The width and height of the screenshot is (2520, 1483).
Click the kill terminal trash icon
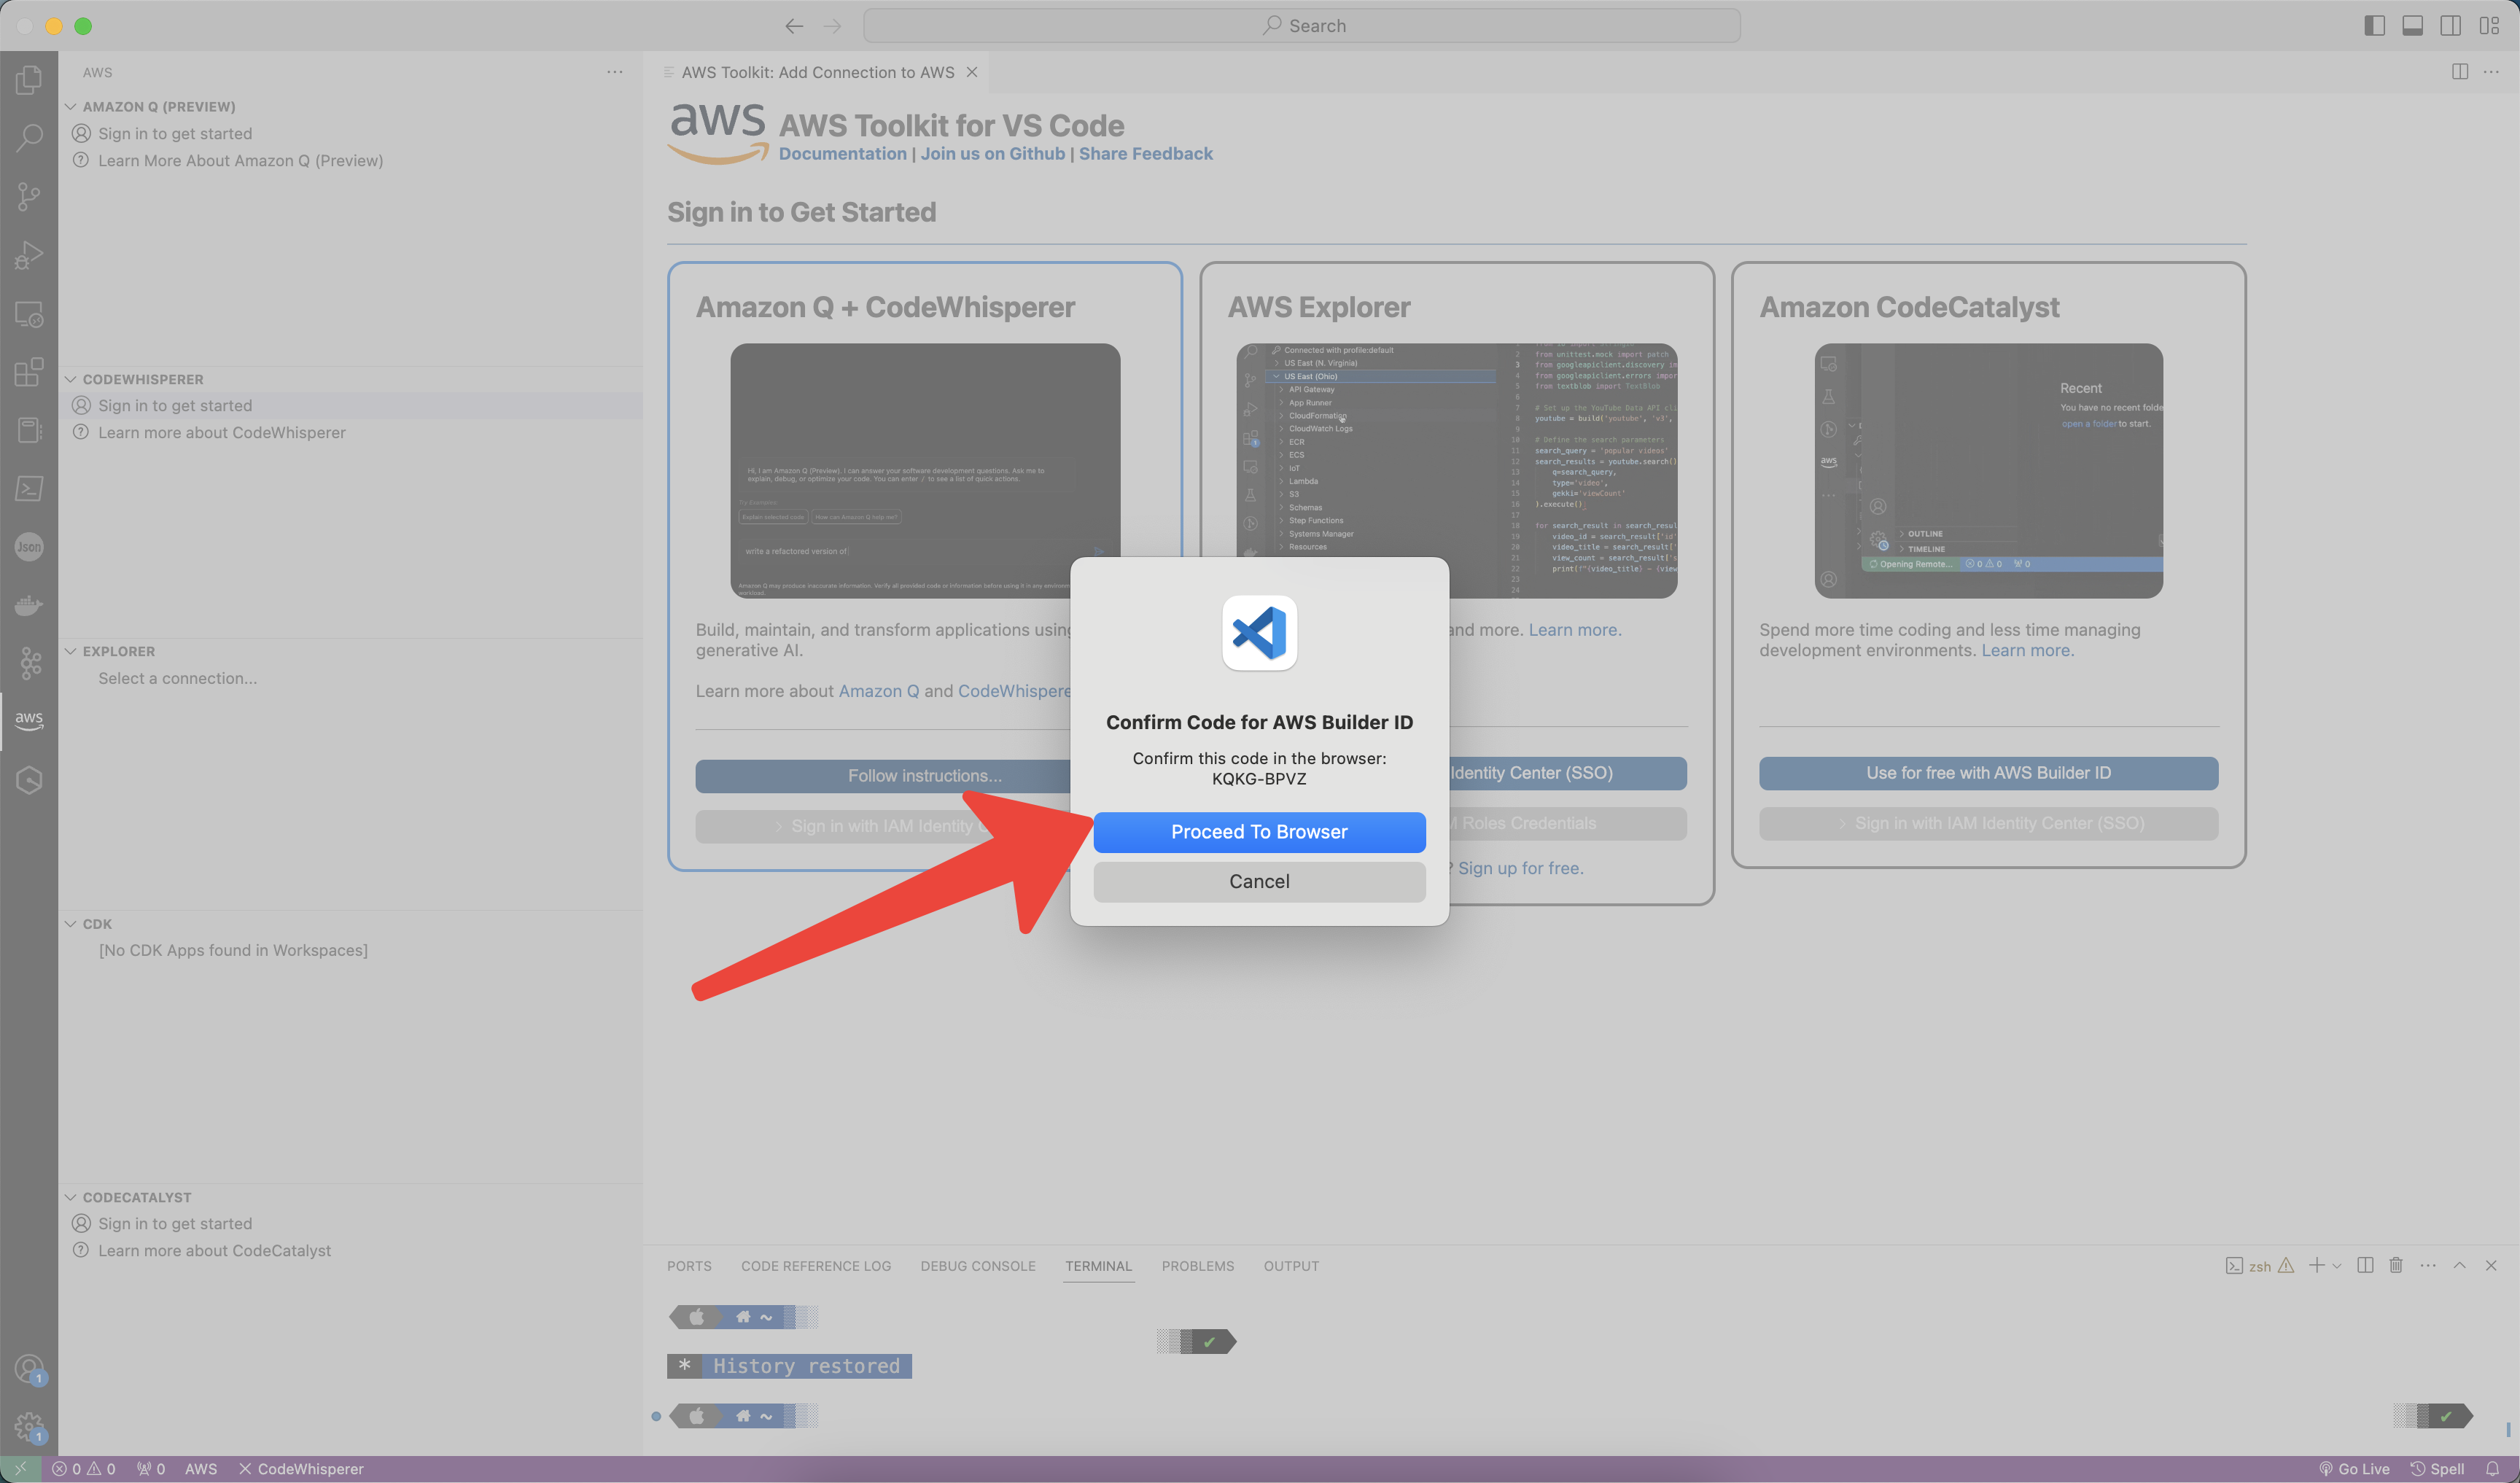pyautogui.click(x=2396, y=1265)
